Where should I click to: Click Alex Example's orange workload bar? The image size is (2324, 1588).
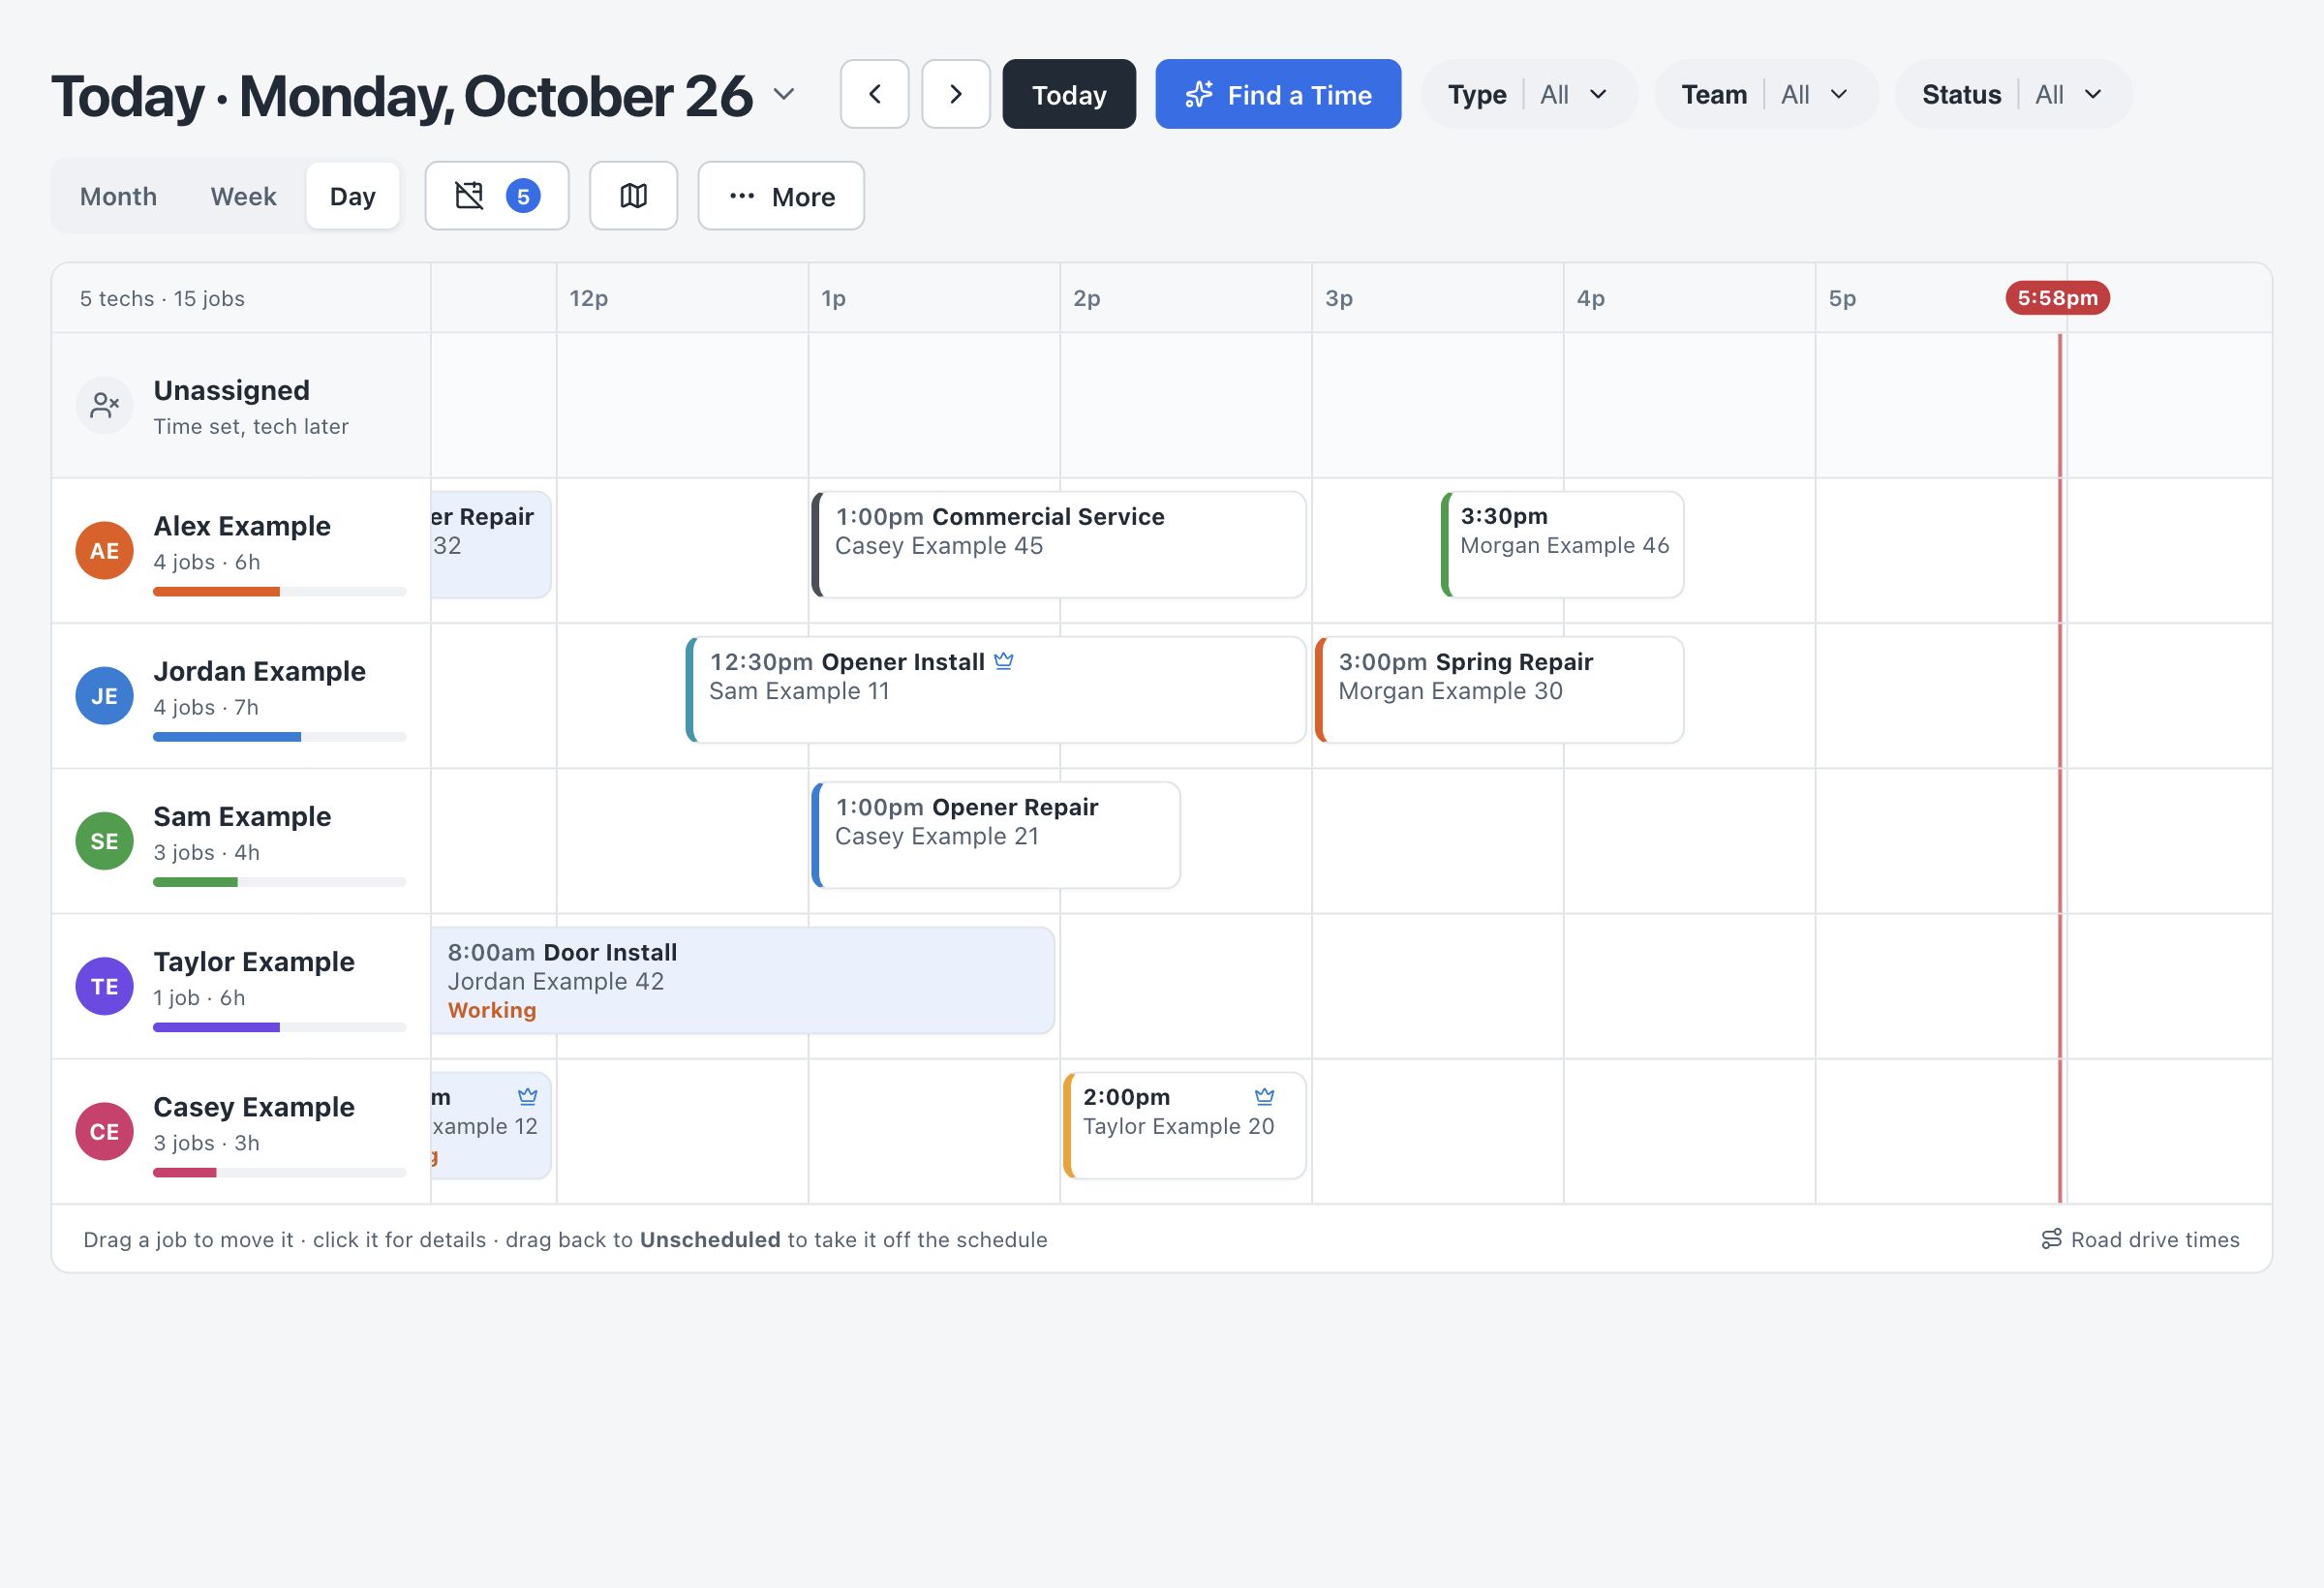(x=279, y=591)
